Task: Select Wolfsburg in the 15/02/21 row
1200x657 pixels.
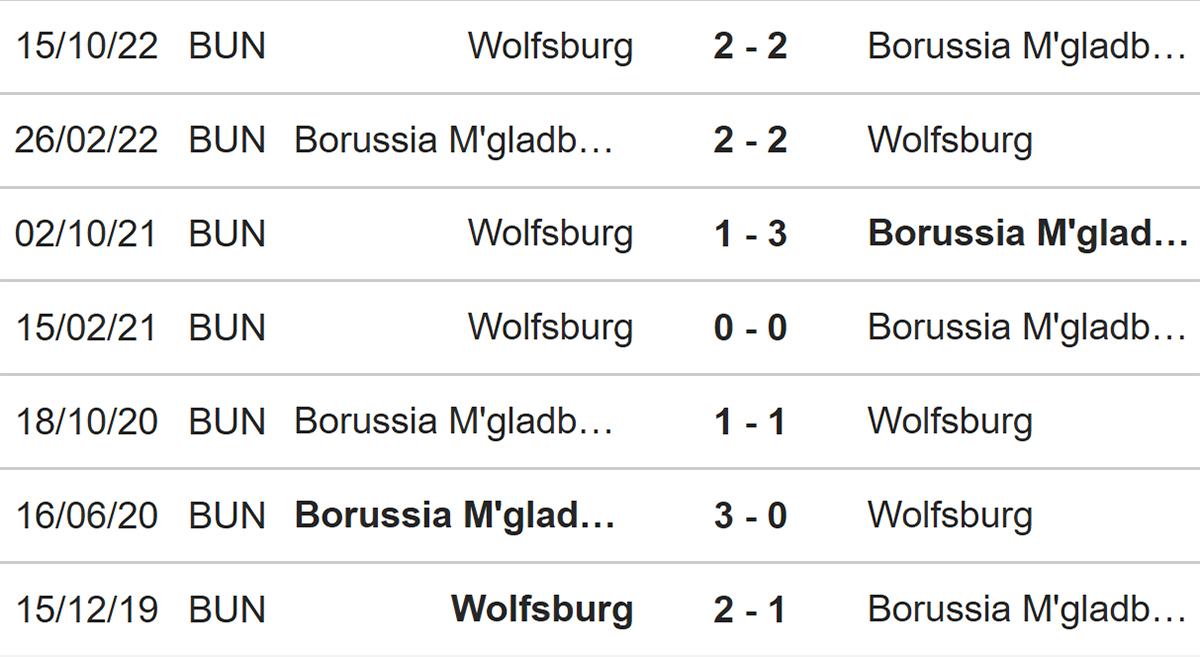Action: pyautogui.click(x=550, y=328)
